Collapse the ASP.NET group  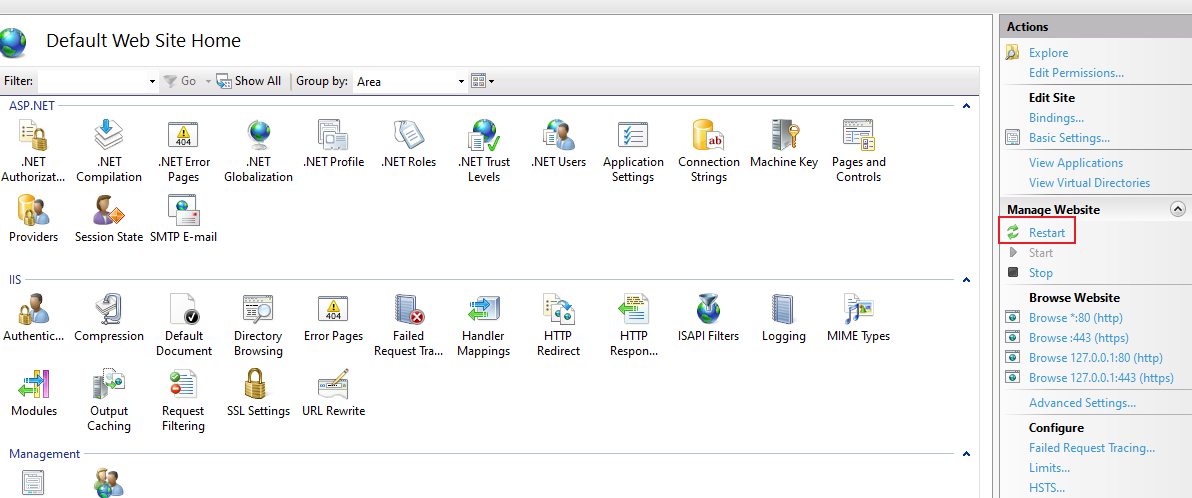point(966,106)
